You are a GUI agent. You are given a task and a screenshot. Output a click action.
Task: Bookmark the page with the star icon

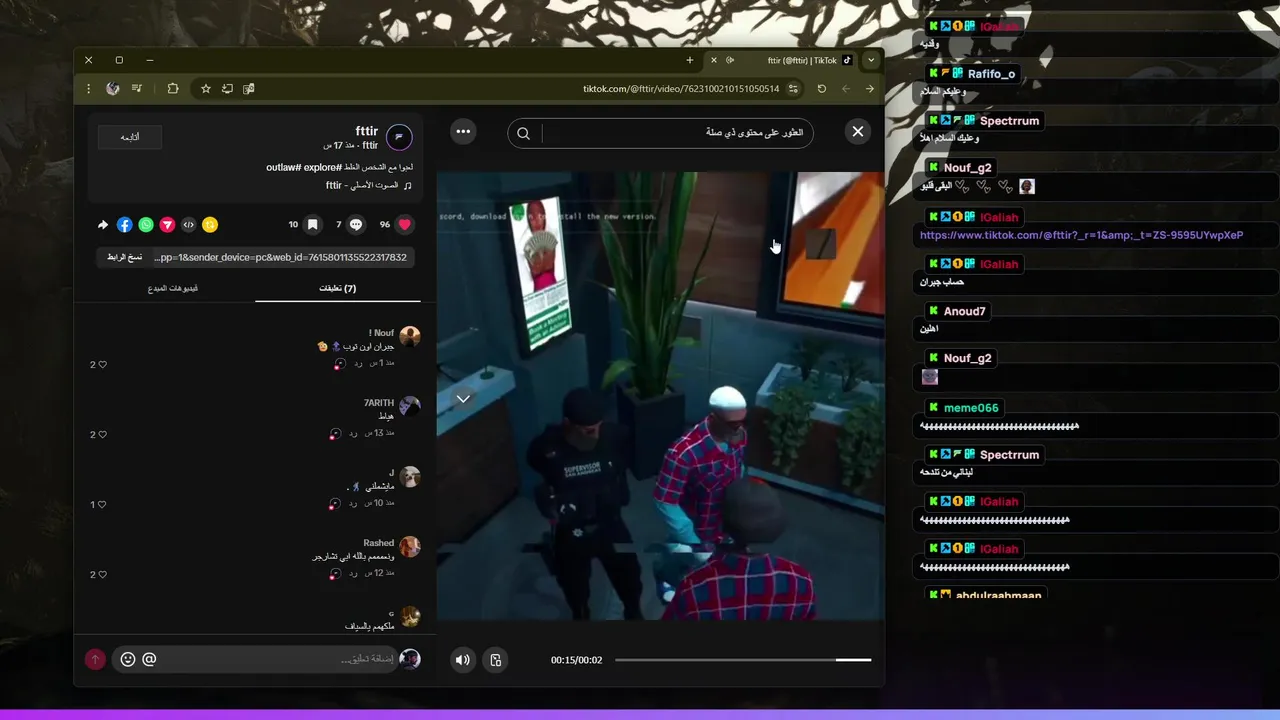click(x=206, y=89)
